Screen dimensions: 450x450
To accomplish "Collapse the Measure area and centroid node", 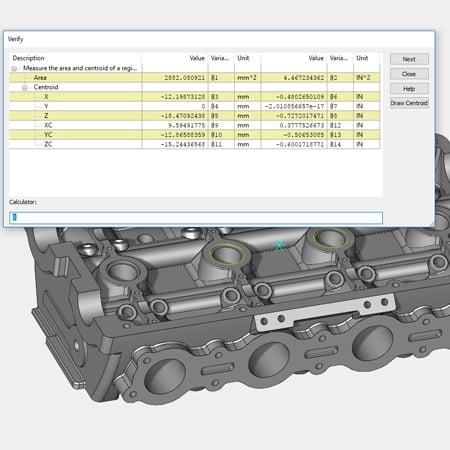I will [x=14, y=69].
